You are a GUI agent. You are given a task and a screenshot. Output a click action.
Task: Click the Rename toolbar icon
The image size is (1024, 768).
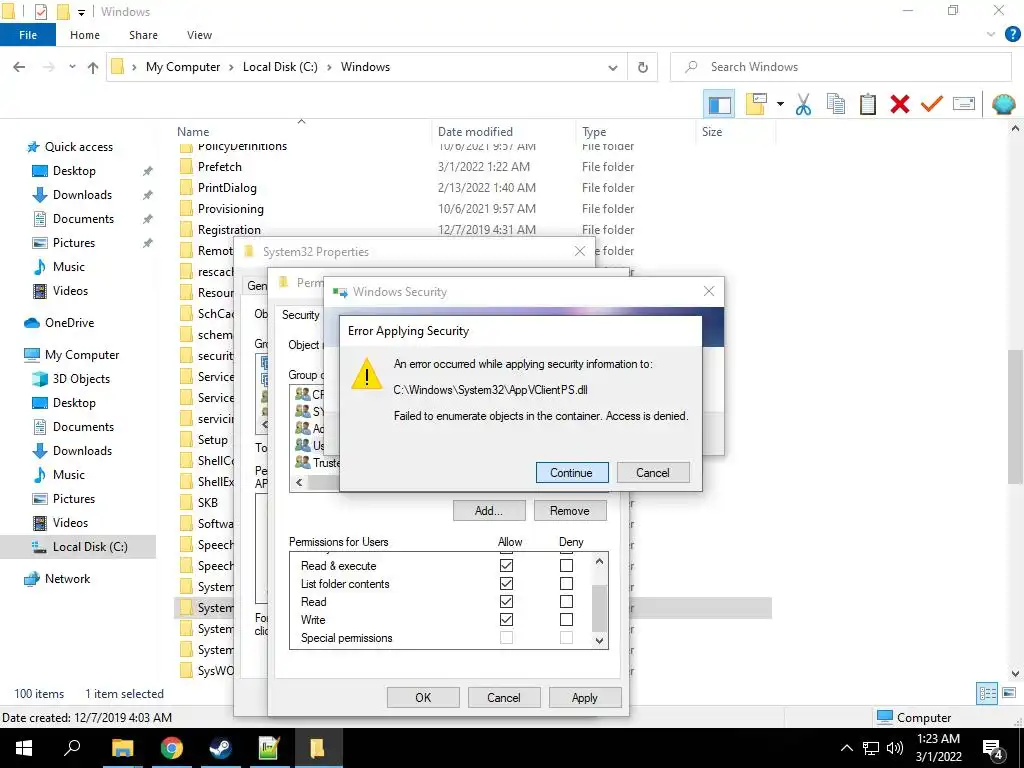coord(964,104)
